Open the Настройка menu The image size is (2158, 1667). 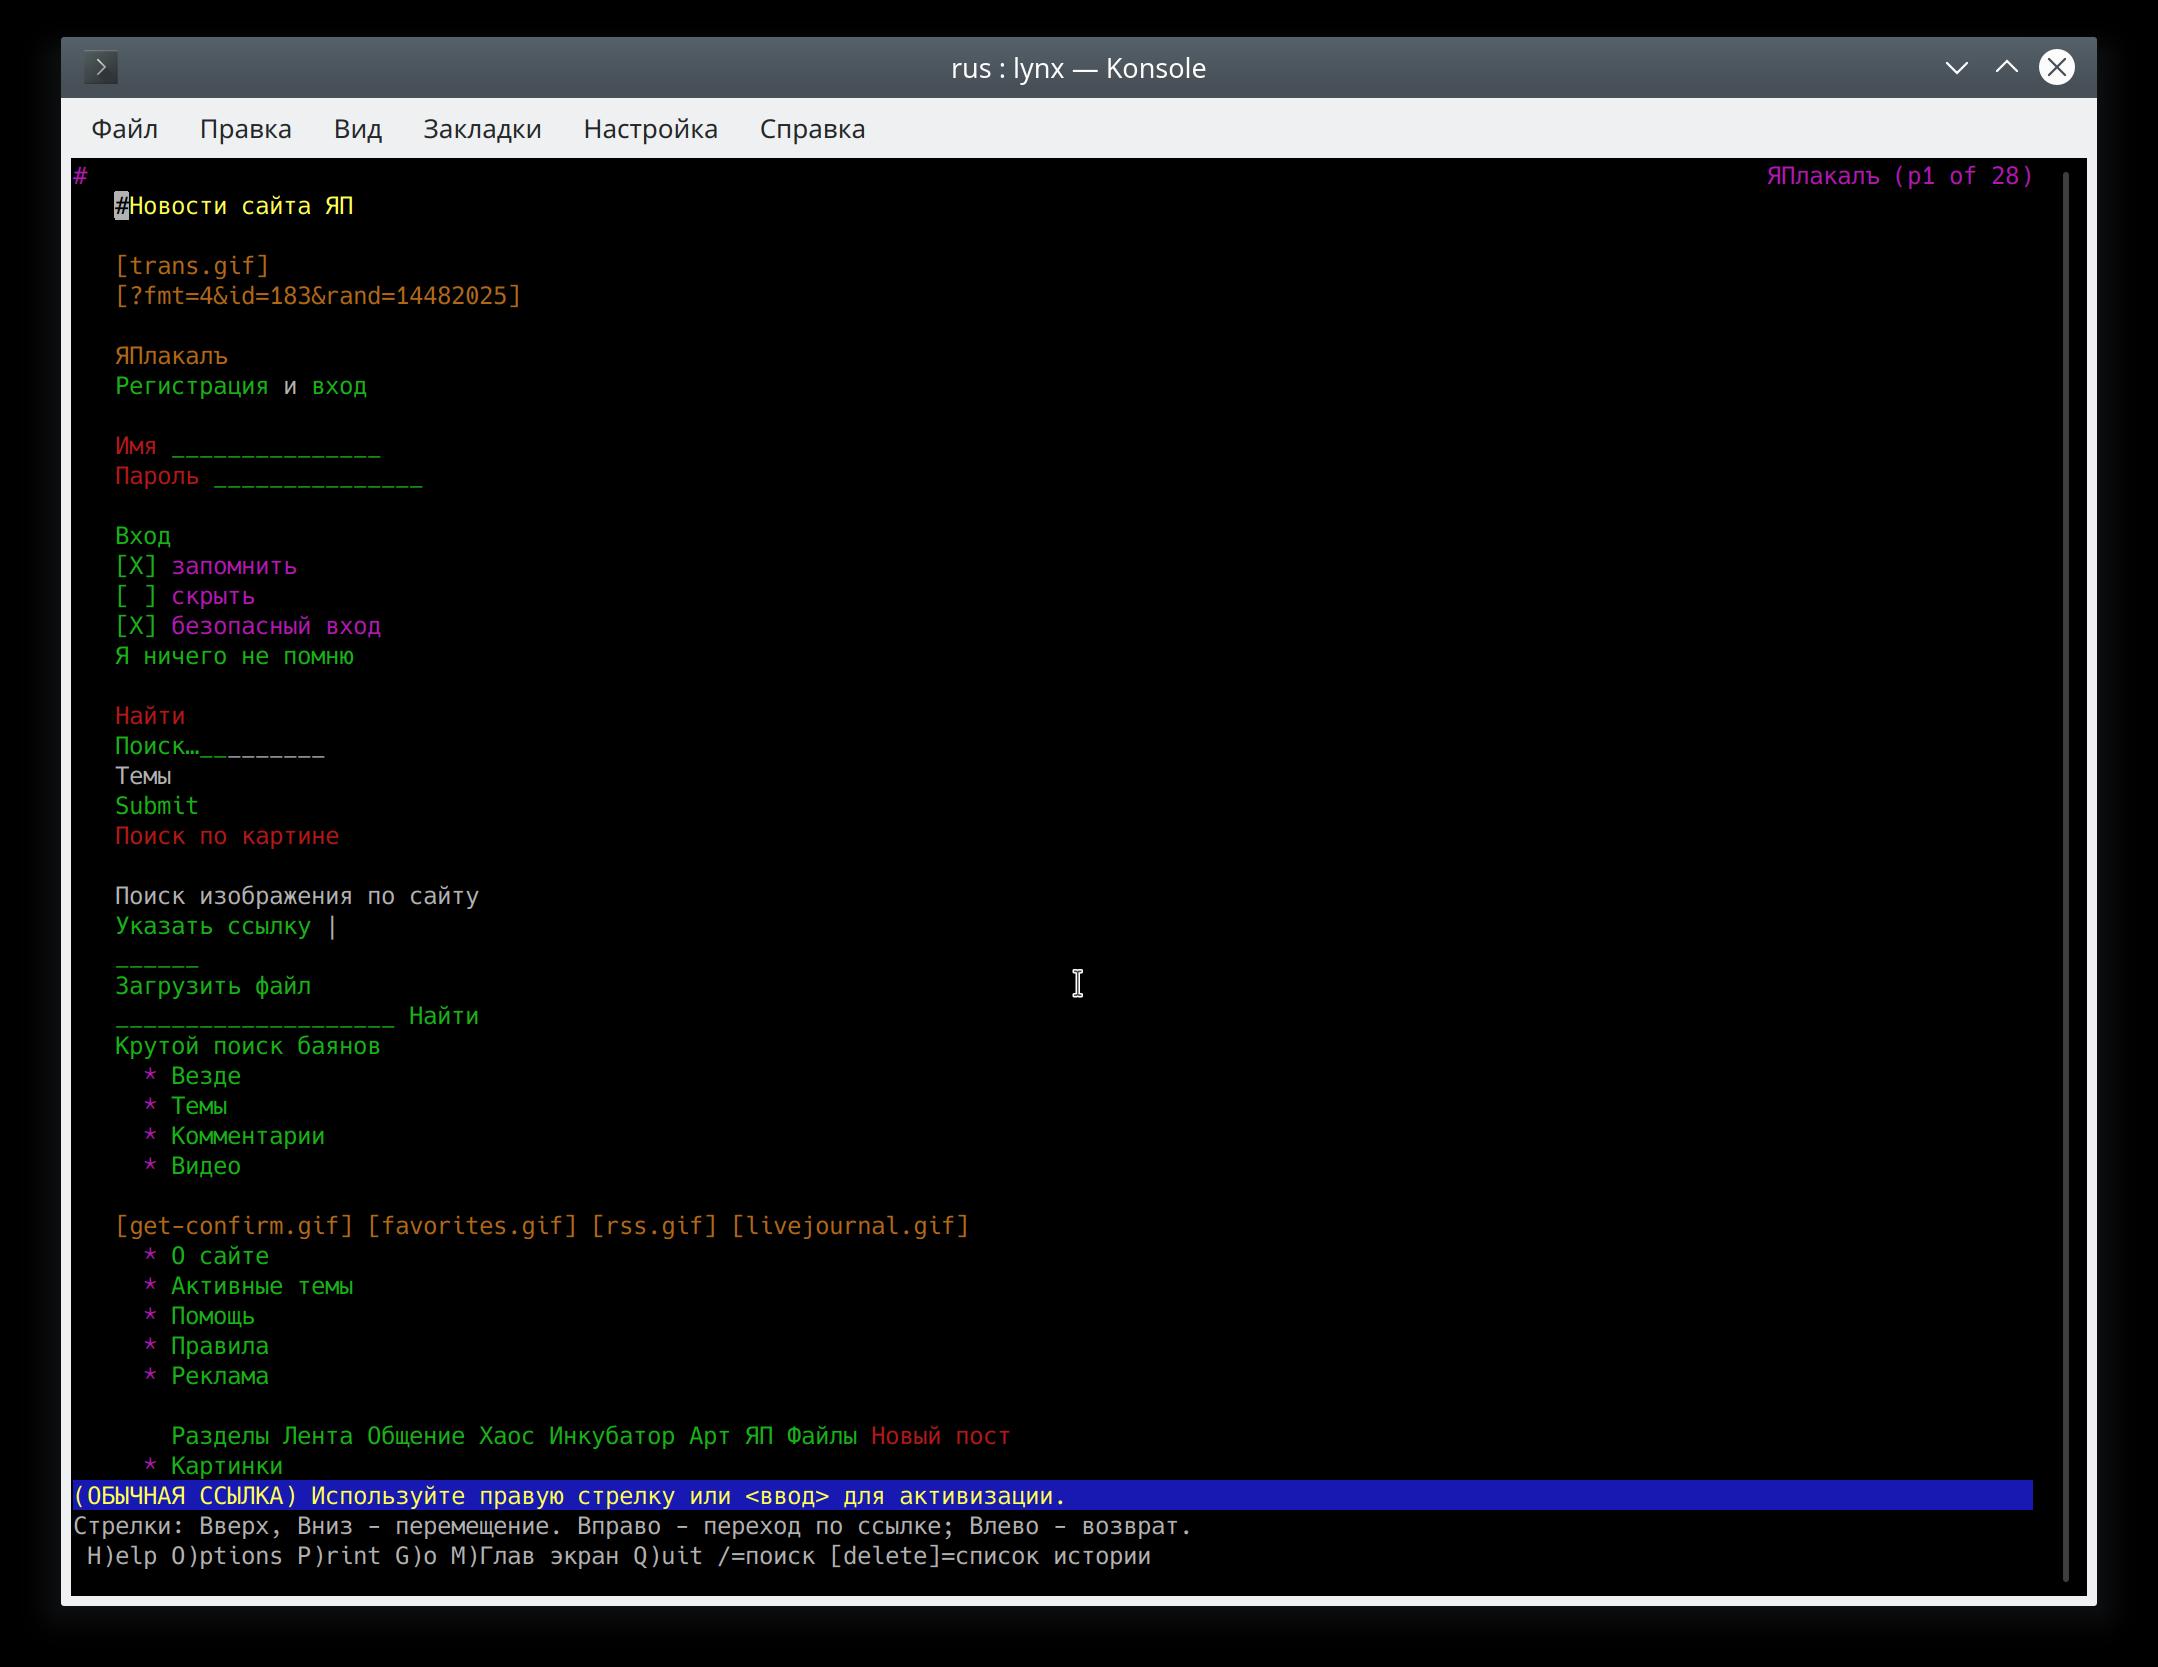(x=651, y=129)
